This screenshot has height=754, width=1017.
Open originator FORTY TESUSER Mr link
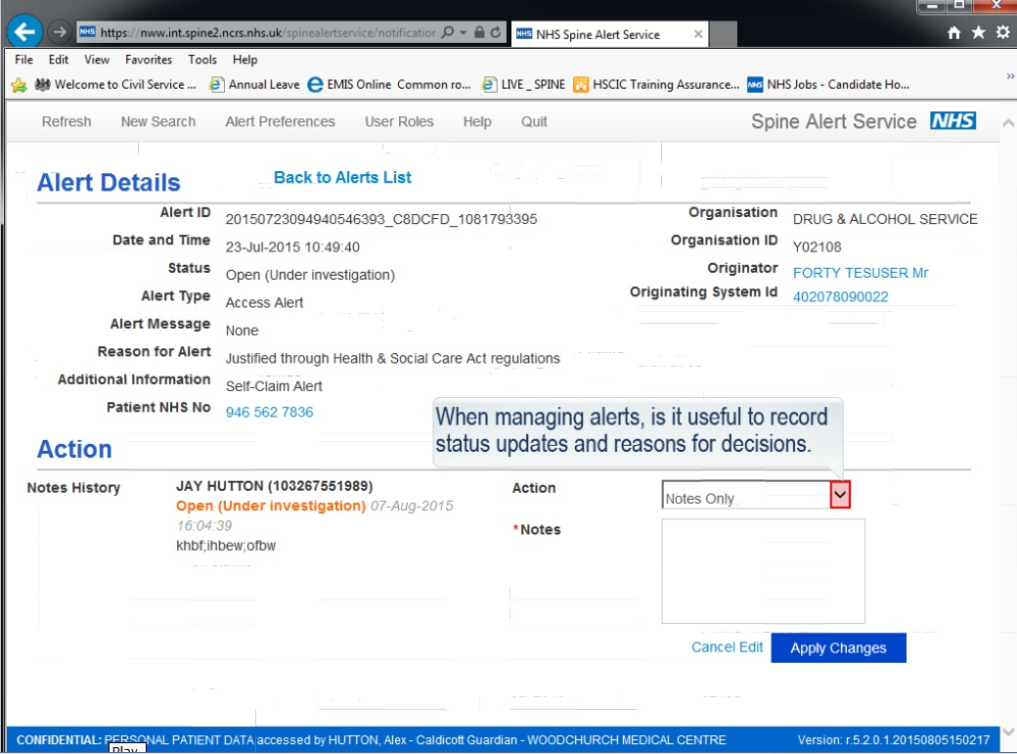860,273
